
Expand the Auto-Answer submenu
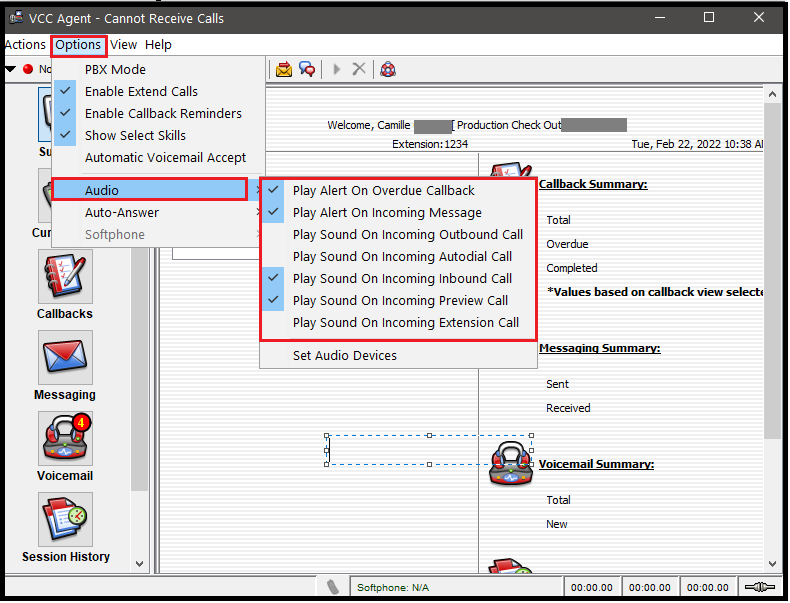point(158,213)
